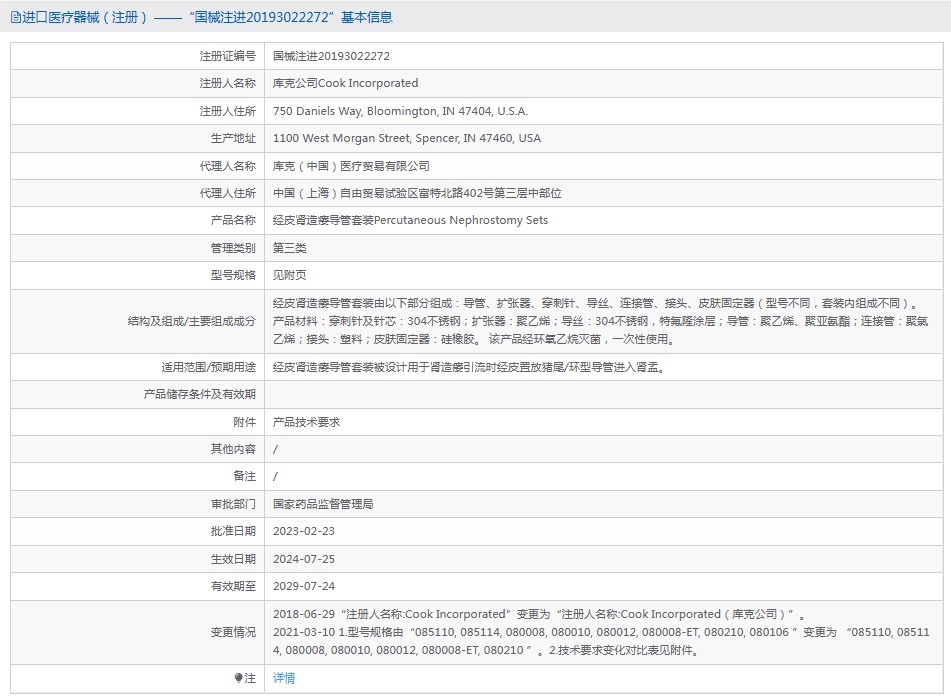Click the approval date 2023-02-23
Viewport: 951px width, 698px height.
click(304, 531)
